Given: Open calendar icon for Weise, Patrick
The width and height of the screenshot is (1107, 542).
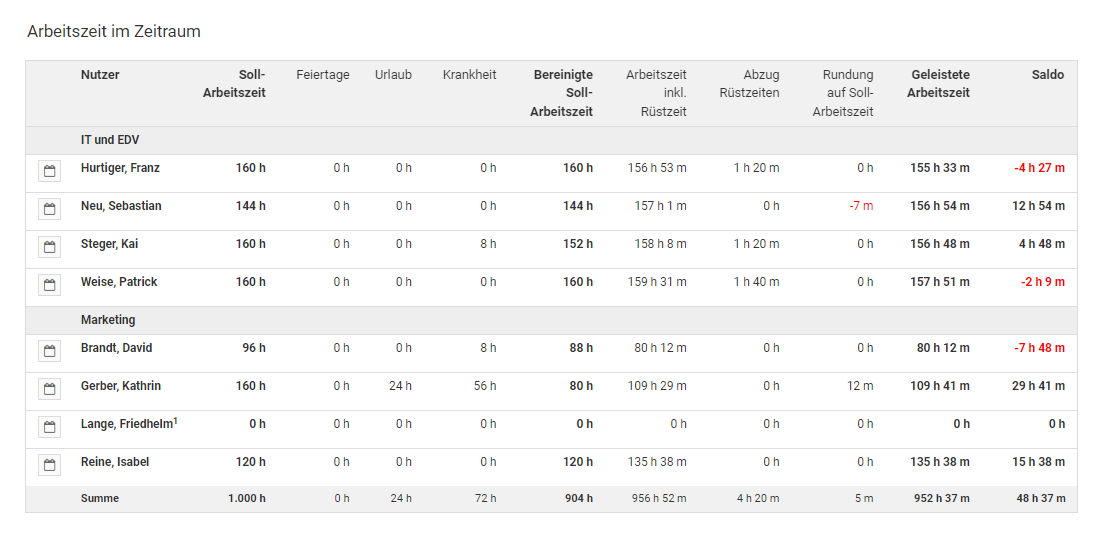Looking at the screenshot, I should click(49, 285).
